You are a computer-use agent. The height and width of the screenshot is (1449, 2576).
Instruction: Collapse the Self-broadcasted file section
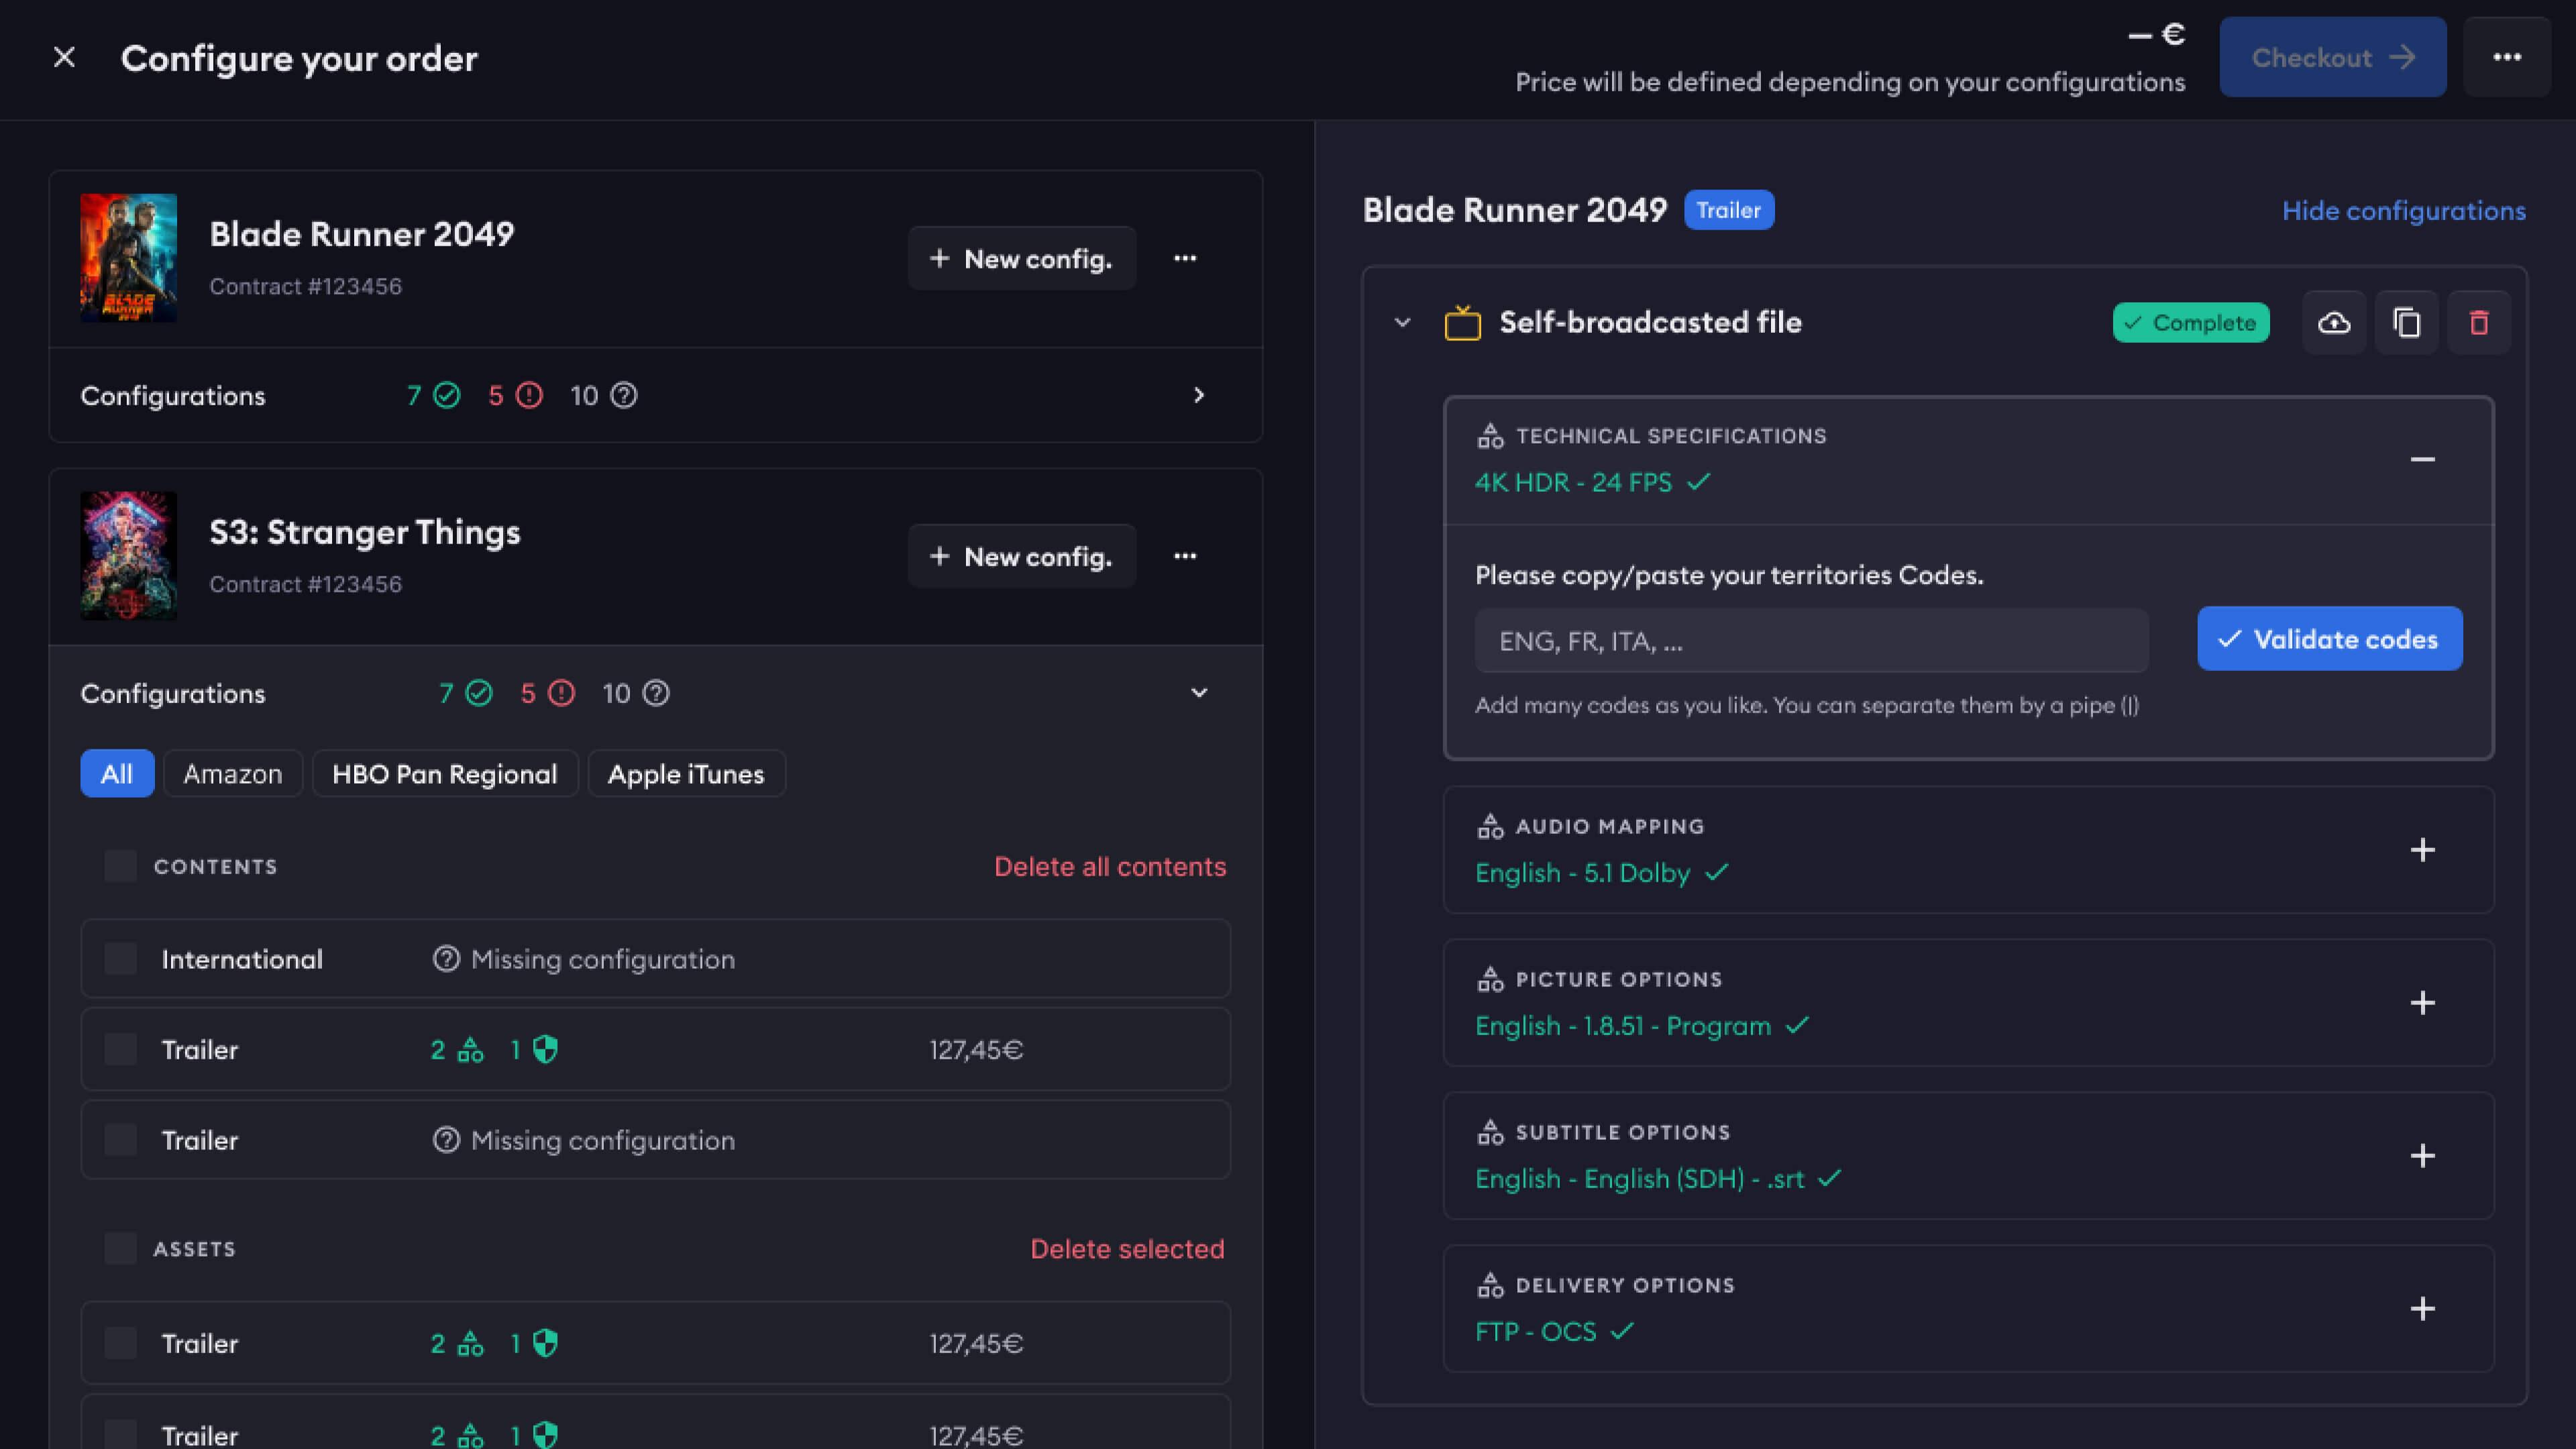click(1402, 323)
